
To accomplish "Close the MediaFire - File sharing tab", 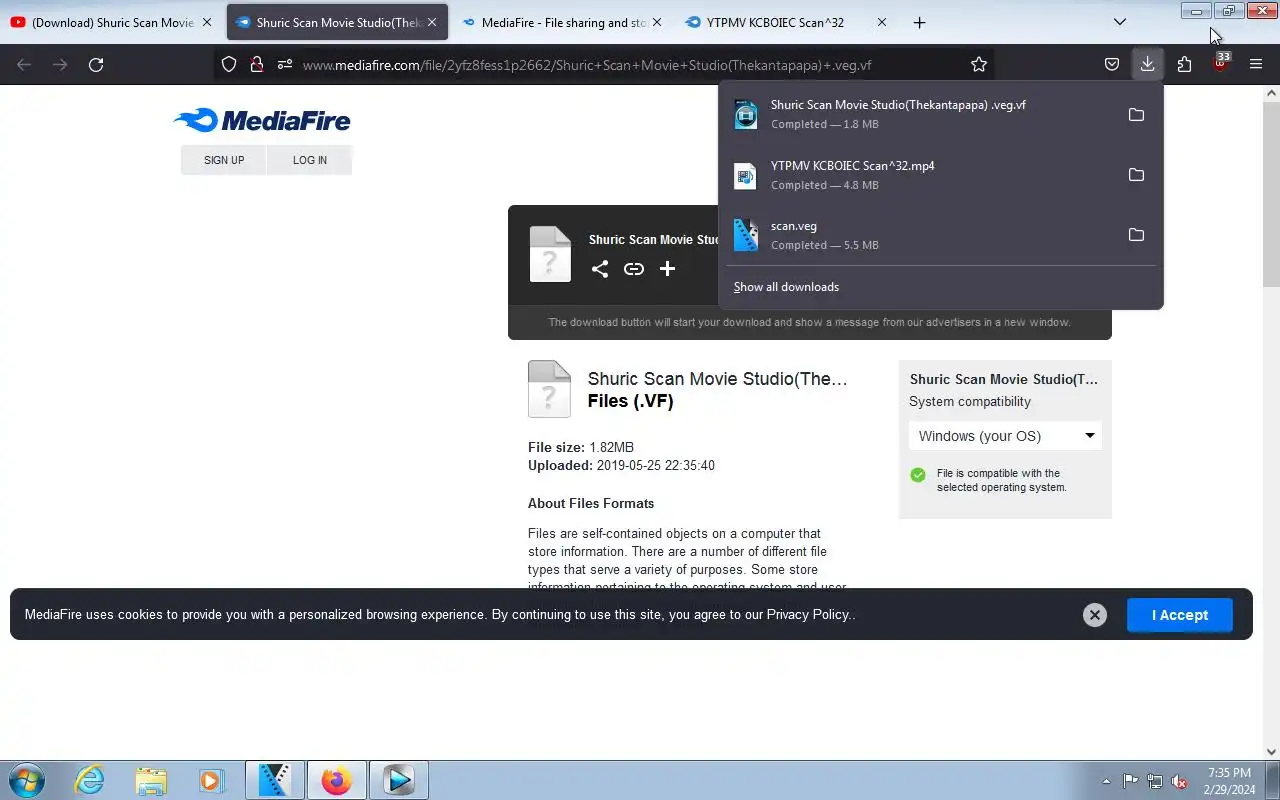I will pos(657,22).
